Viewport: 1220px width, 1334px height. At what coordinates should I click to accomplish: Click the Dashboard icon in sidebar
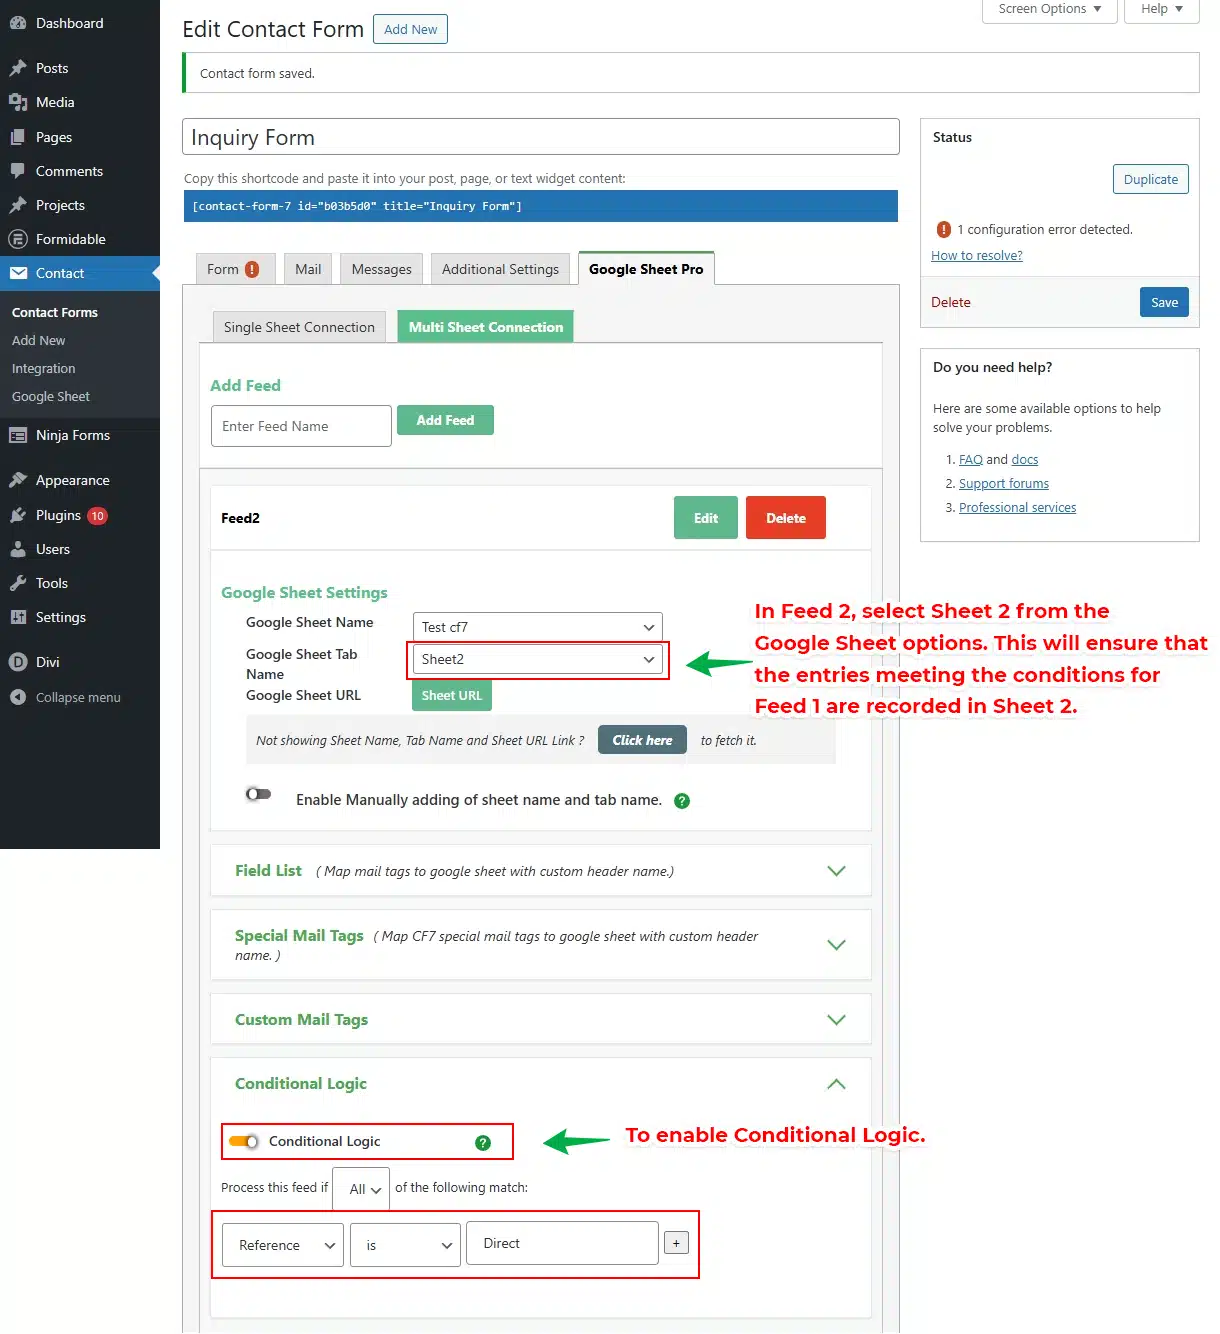tap(18, 23)
